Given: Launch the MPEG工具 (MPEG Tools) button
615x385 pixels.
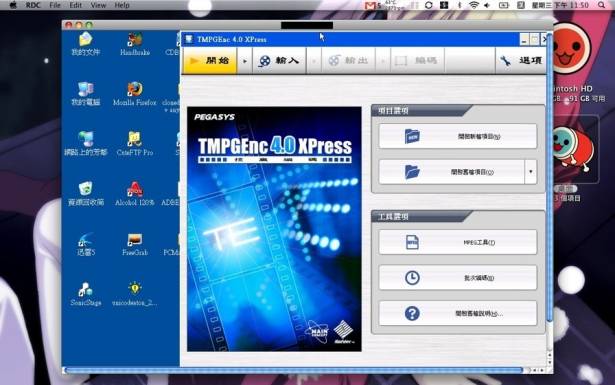Looking at the screenshot, I should point(458,242).
